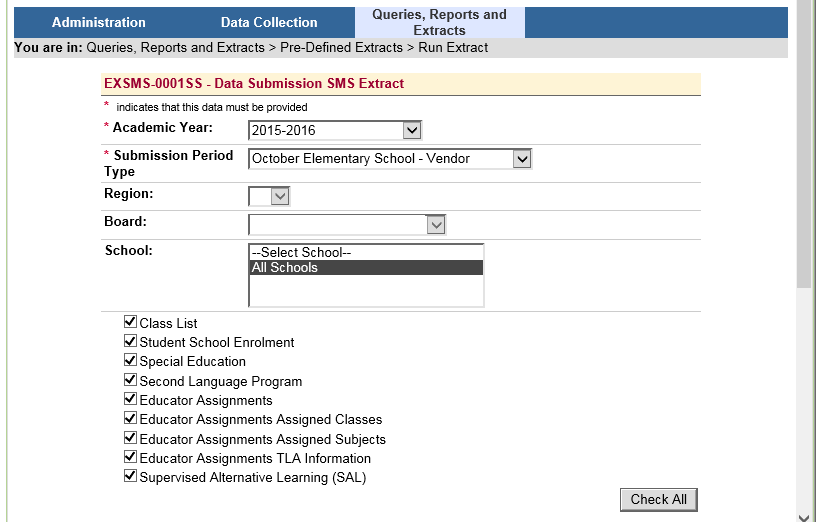The width and height of the screenshot is (826, 525).
Task: Disable the Special Education checkbox
Action: (130, 361)
